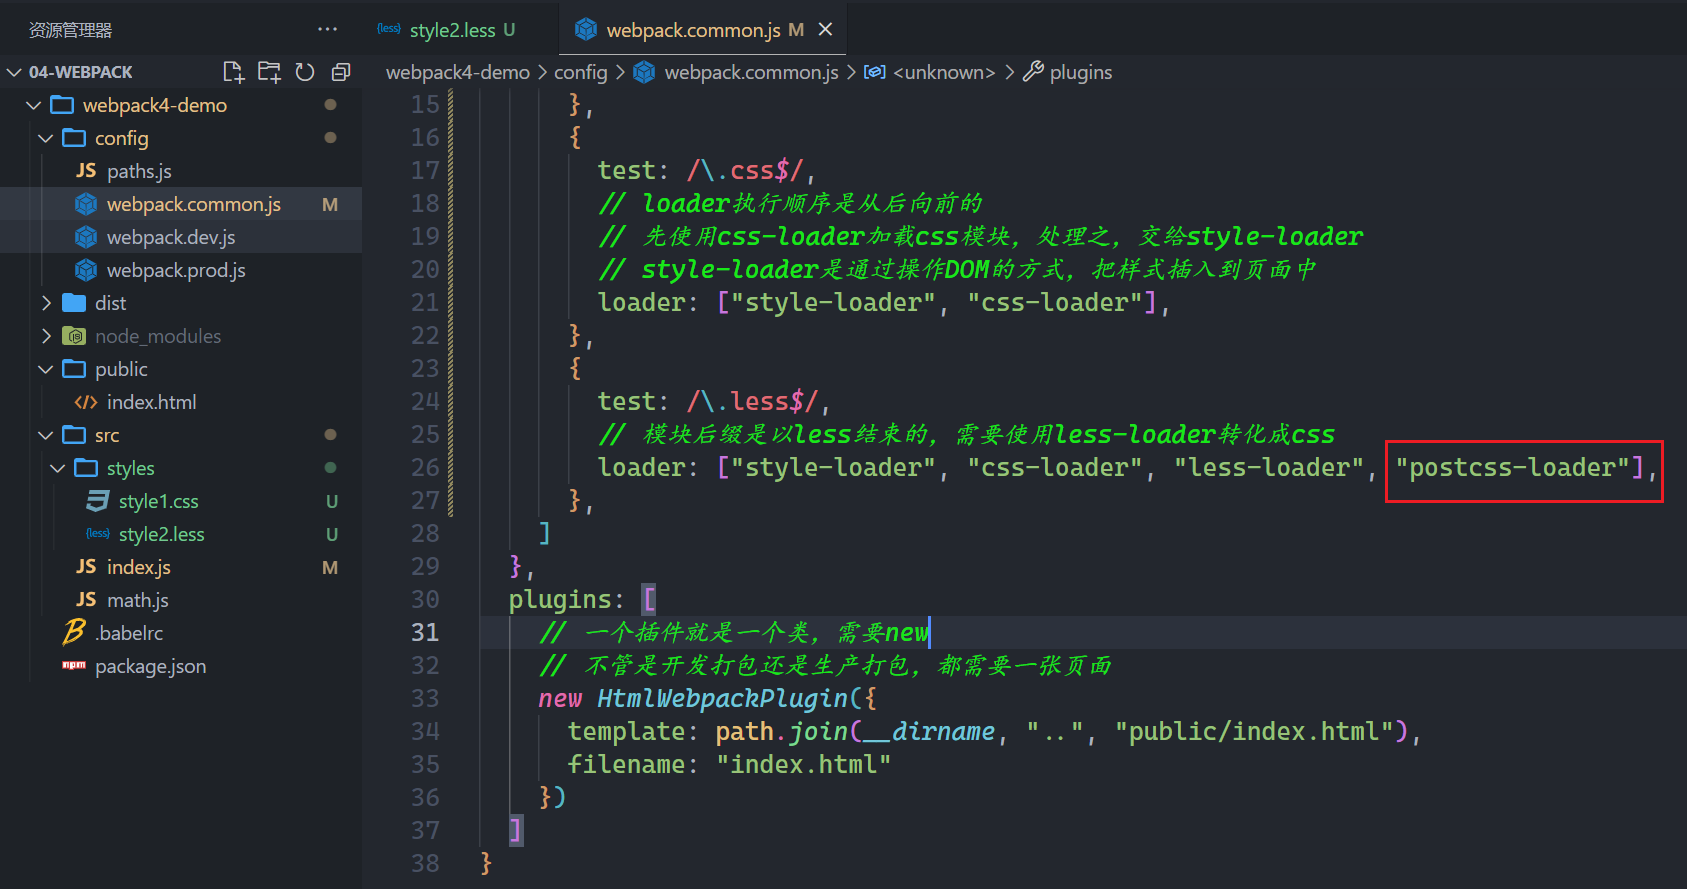Click the node_modules folder icon

click(x=74, y=336)
